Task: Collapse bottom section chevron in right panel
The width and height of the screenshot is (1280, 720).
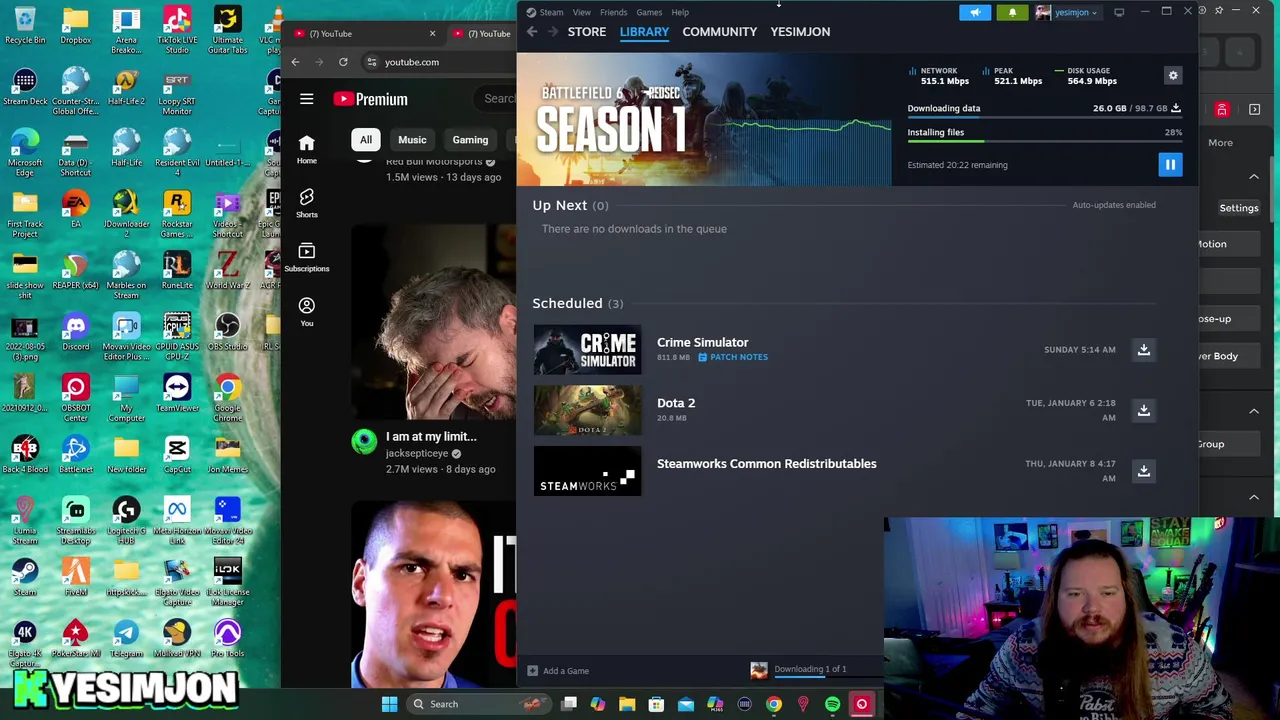Action: (x=1254, y=497)
